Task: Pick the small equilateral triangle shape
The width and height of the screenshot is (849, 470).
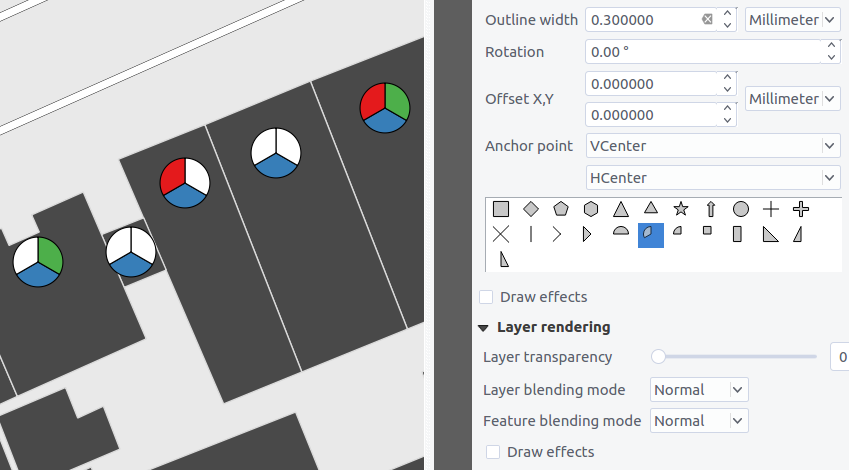Action: click(651, 207)
